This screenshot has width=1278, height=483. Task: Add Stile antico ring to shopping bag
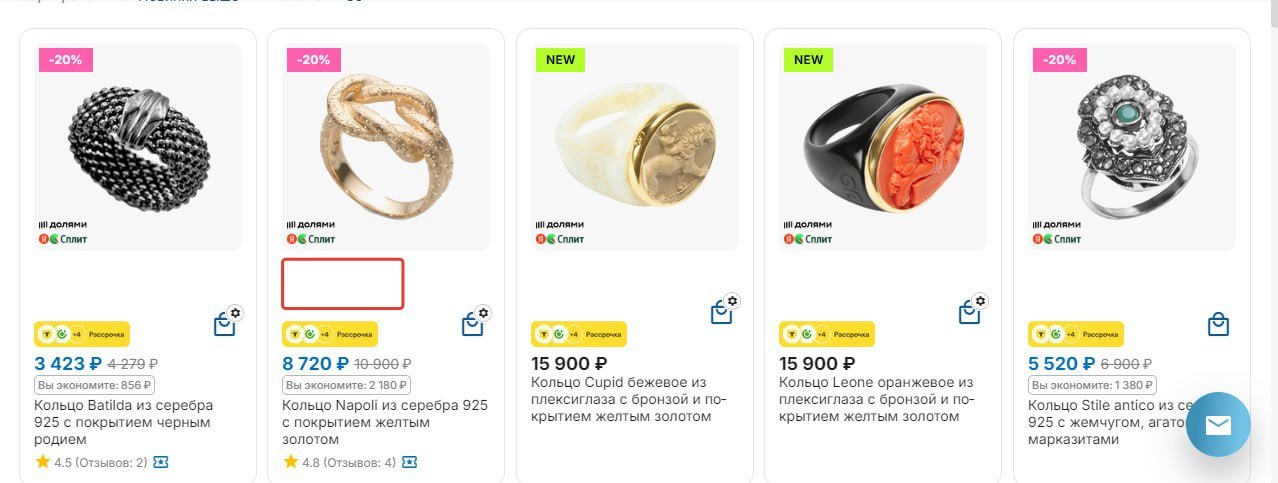tap(1217, 325)
